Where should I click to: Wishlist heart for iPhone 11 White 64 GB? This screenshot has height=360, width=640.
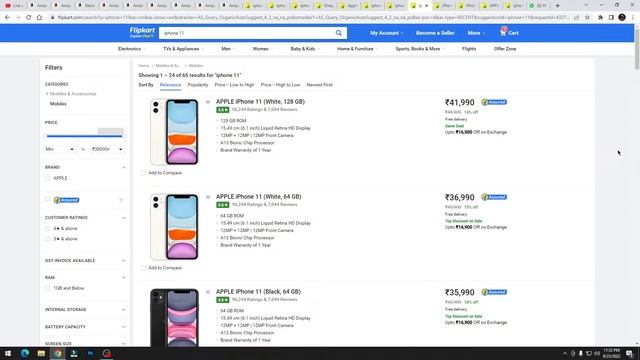point(208,197)
